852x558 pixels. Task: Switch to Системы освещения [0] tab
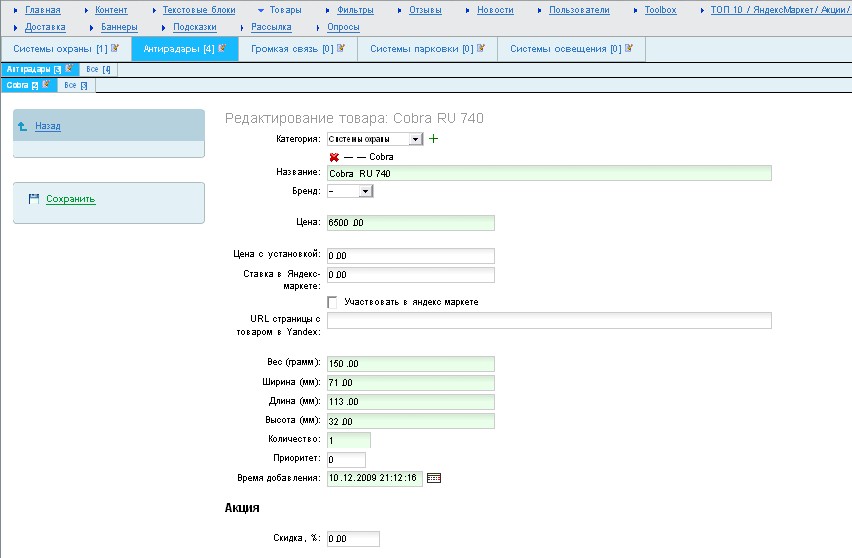coord(571,49)
